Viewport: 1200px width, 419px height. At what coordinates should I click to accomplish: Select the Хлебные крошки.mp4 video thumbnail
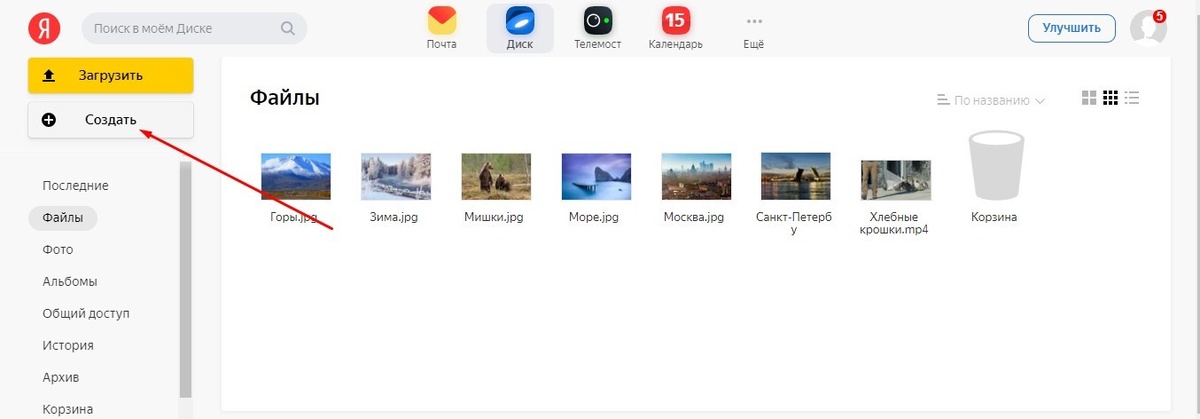point(896,180)
